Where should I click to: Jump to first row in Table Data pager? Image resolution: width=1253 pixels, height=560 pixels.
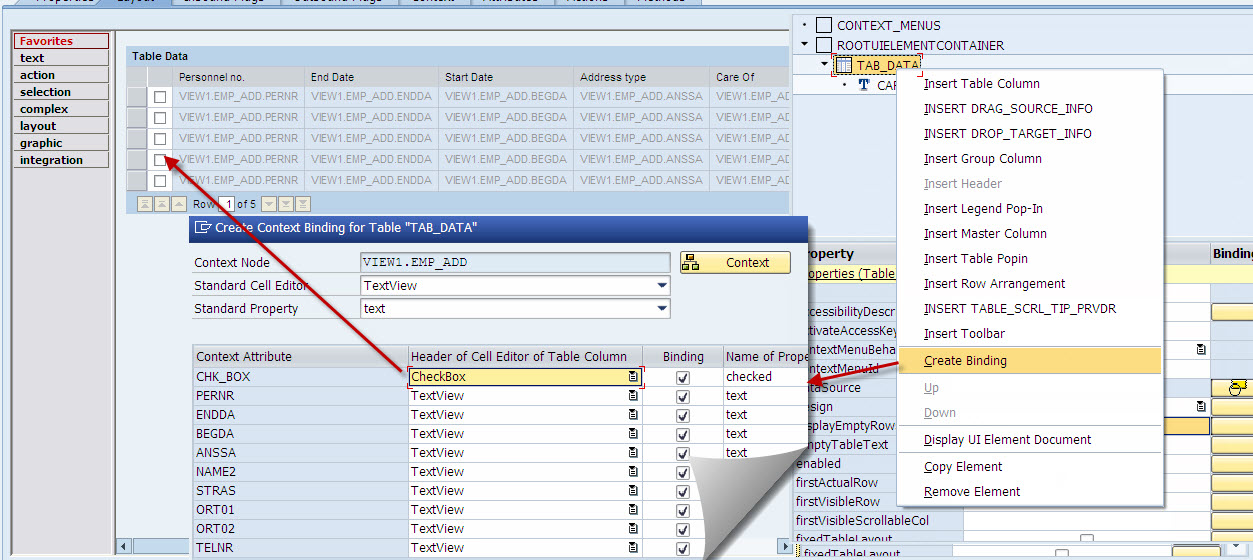(x=145, y=204)
